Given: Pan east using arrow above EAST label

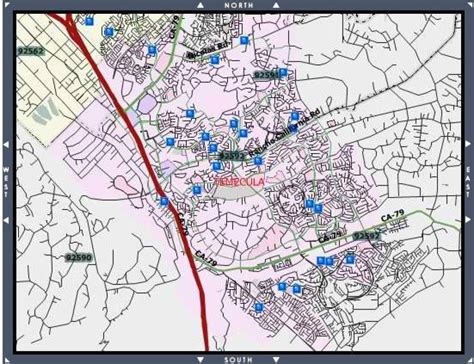Looking at the screenshot, I should pos(468,144).
